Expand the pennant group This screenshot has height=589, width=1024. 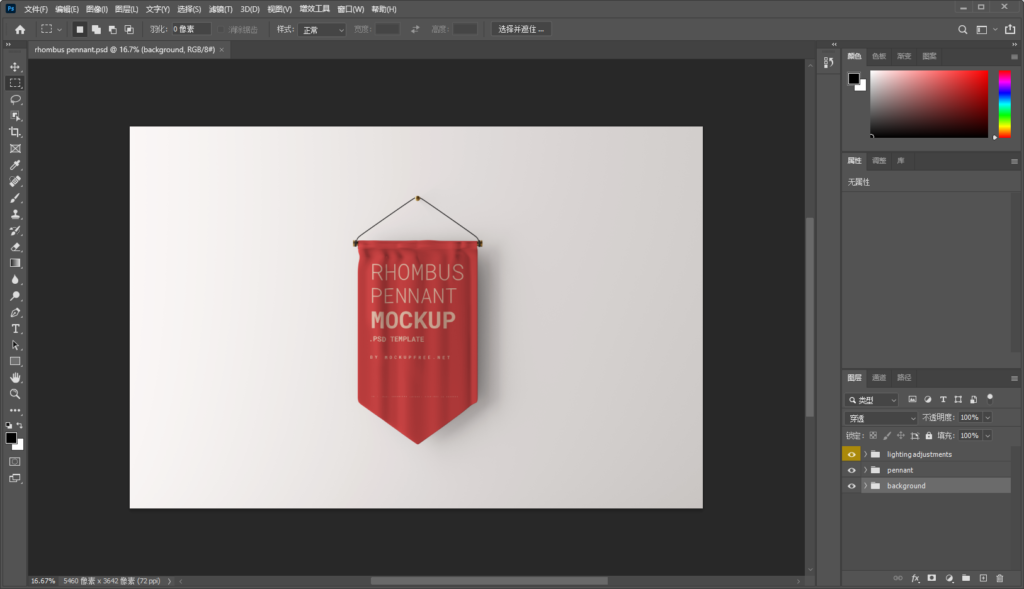coord(865,470)
